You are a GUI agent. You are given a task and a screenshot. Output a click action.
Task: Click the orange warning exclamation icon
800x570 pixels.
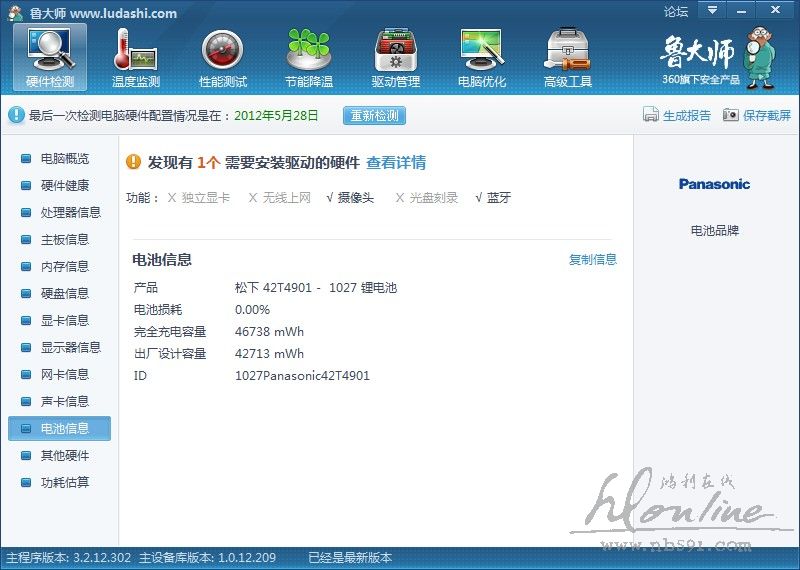coord(133,162)
